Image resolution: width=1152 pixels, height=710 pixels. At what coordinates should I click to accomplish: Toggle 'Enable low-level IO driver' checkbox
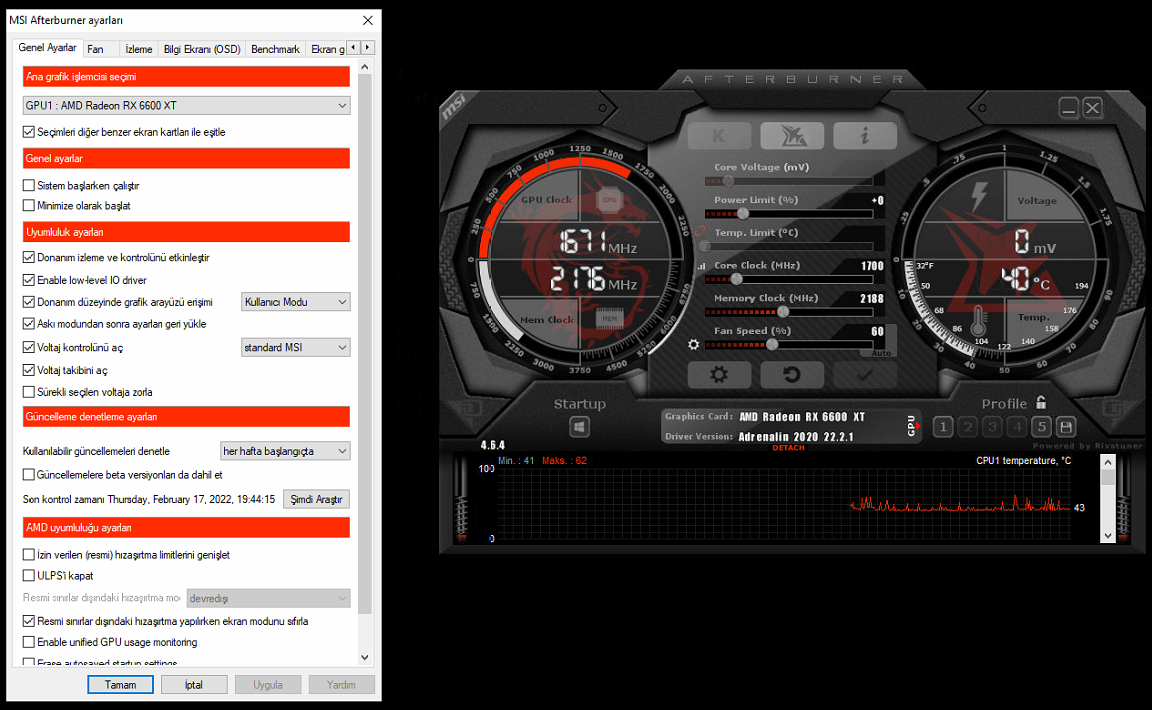pos(29,279)
